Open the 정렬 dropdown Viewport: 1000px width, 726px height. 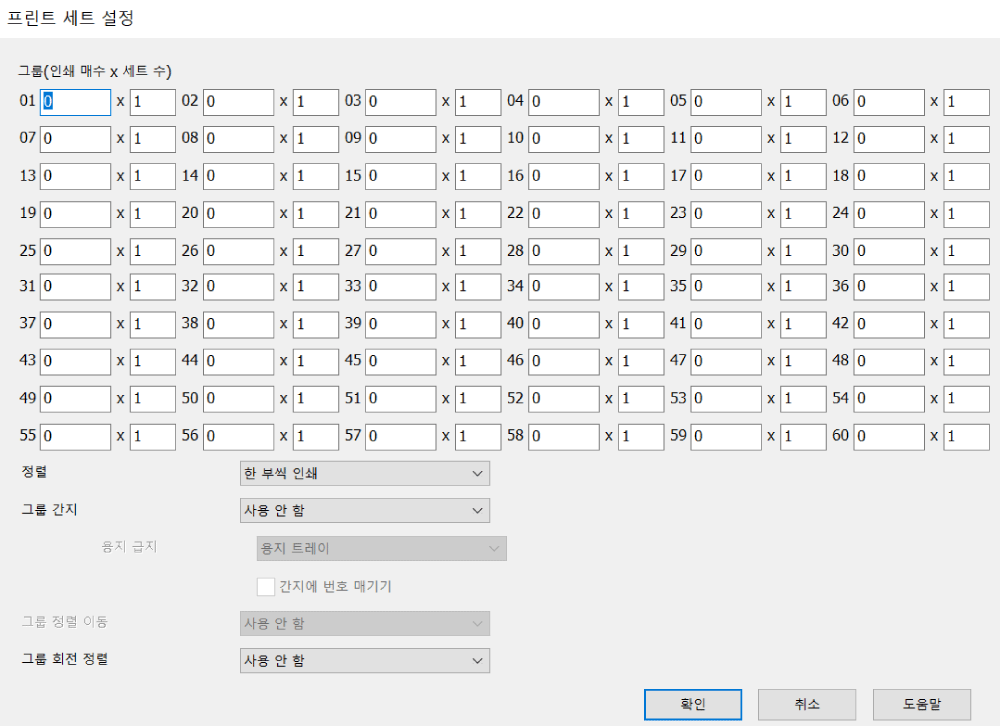365,473
